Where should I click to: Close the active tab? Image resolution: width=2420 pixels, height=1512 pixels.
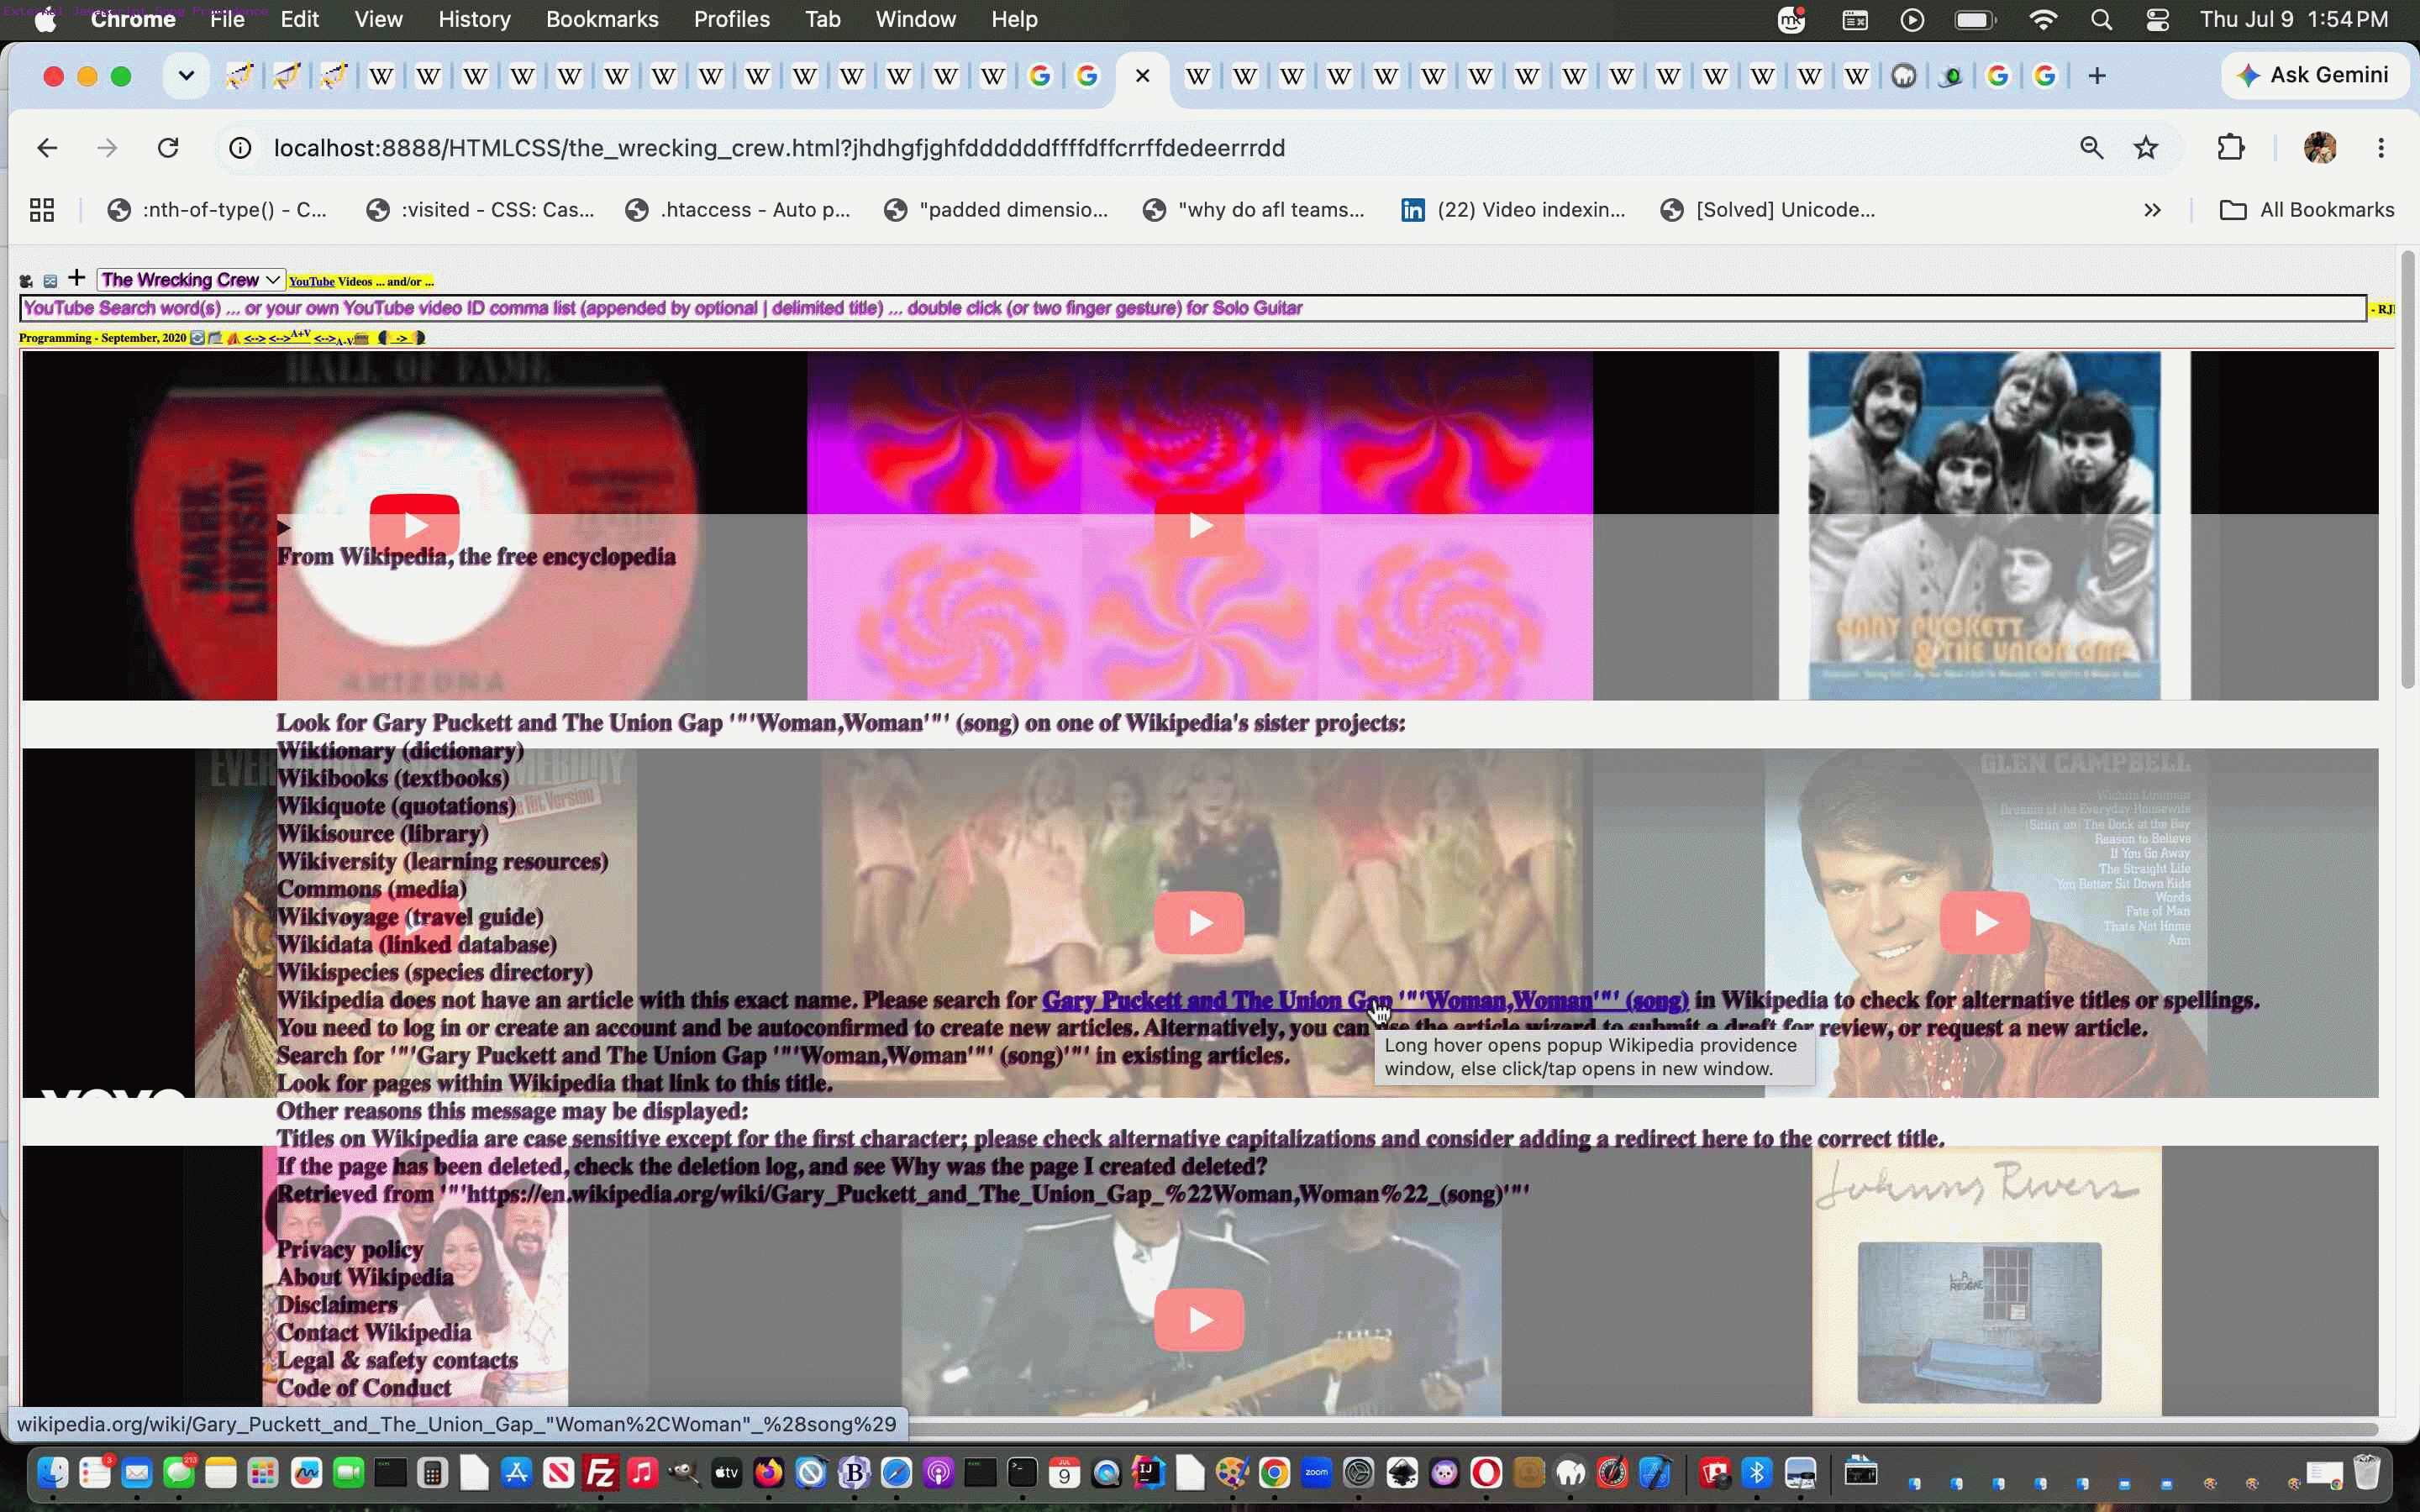click(1142, 76)
